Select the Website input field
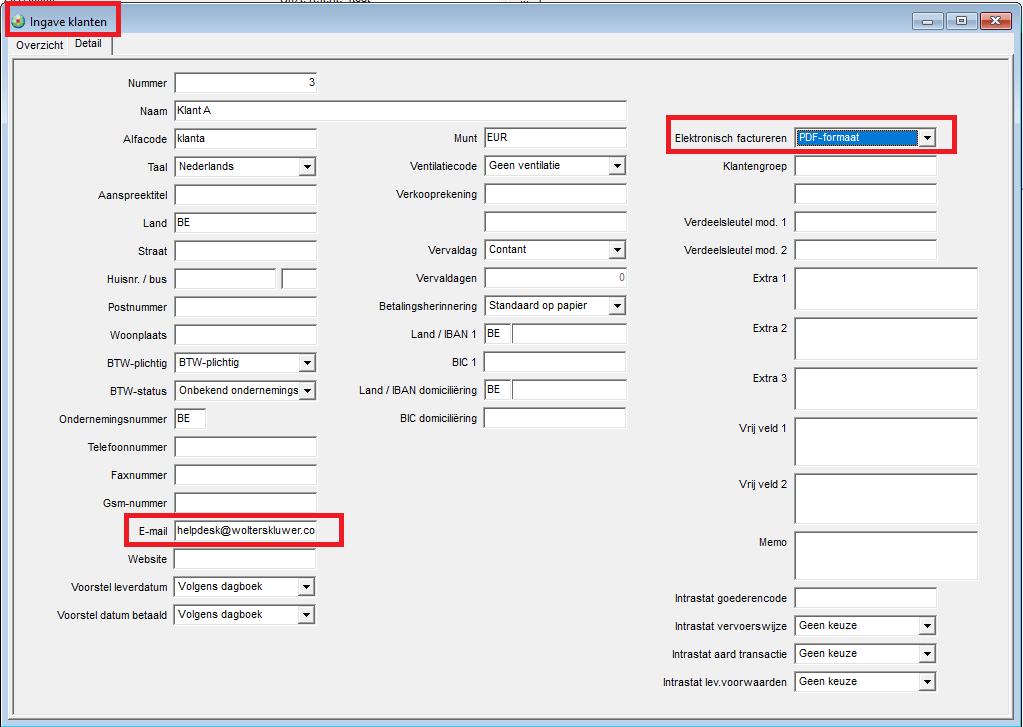The height and width of the screenshot is (727, 1023). tap(245, 559)
